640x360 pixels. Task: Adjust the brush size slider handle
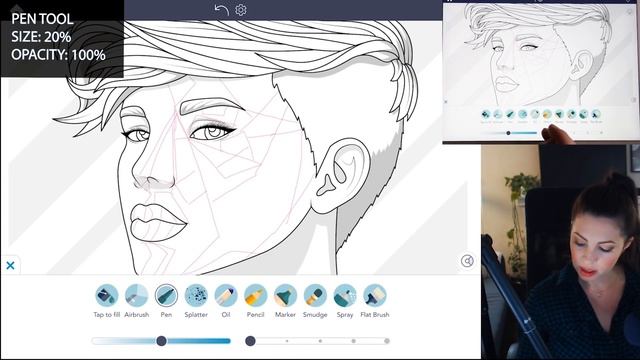click(161, 341)
